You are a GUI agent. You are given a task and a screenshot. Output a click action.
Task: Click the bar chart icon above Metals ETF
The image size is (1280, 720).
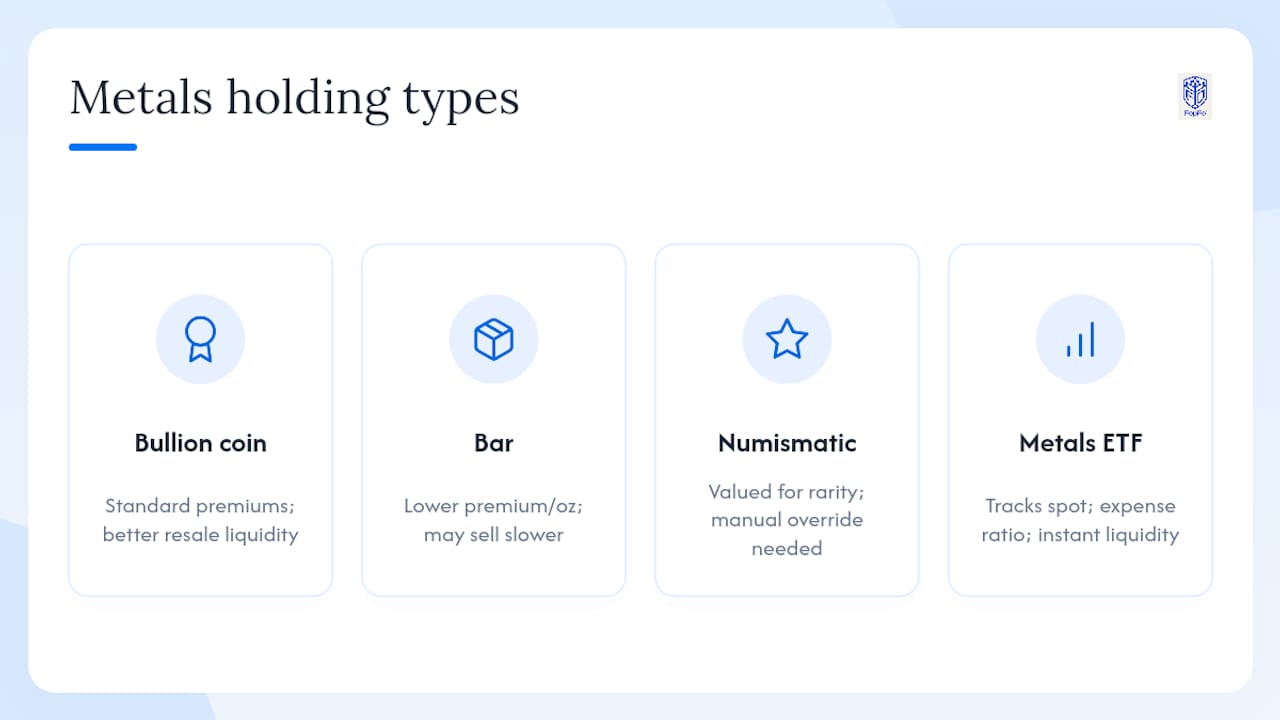click(1080, 339)
